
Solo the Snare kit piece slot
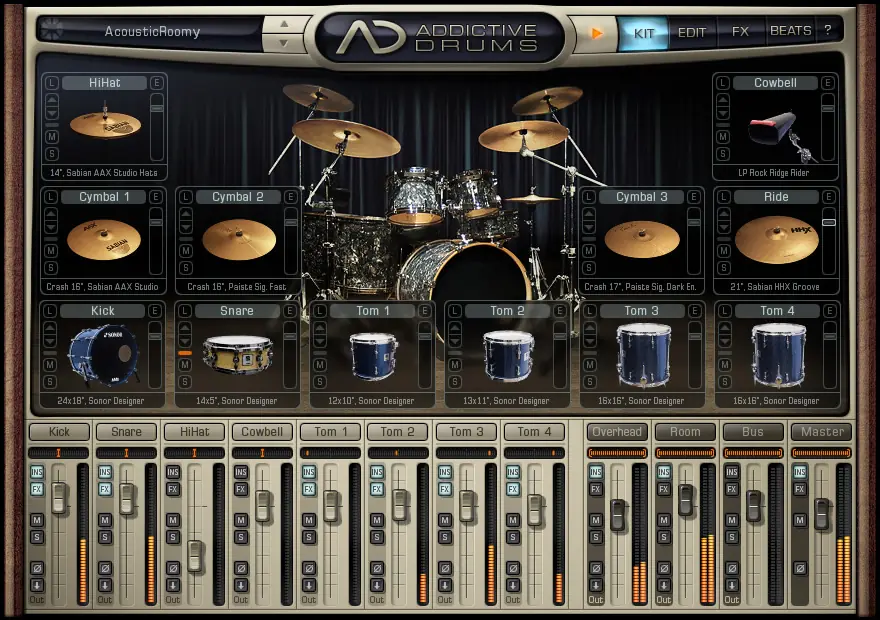click(185, 382)
